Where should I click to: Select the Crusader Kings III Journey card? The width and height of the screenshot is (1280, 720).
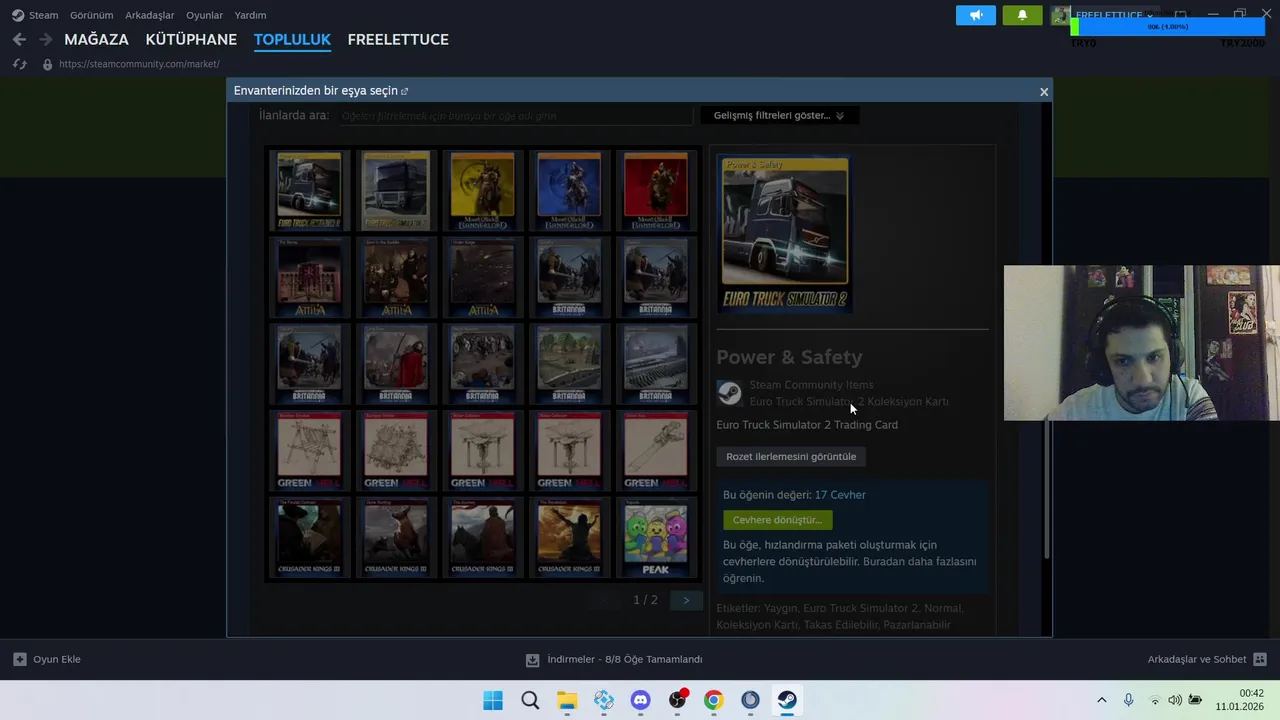(483, 537)
